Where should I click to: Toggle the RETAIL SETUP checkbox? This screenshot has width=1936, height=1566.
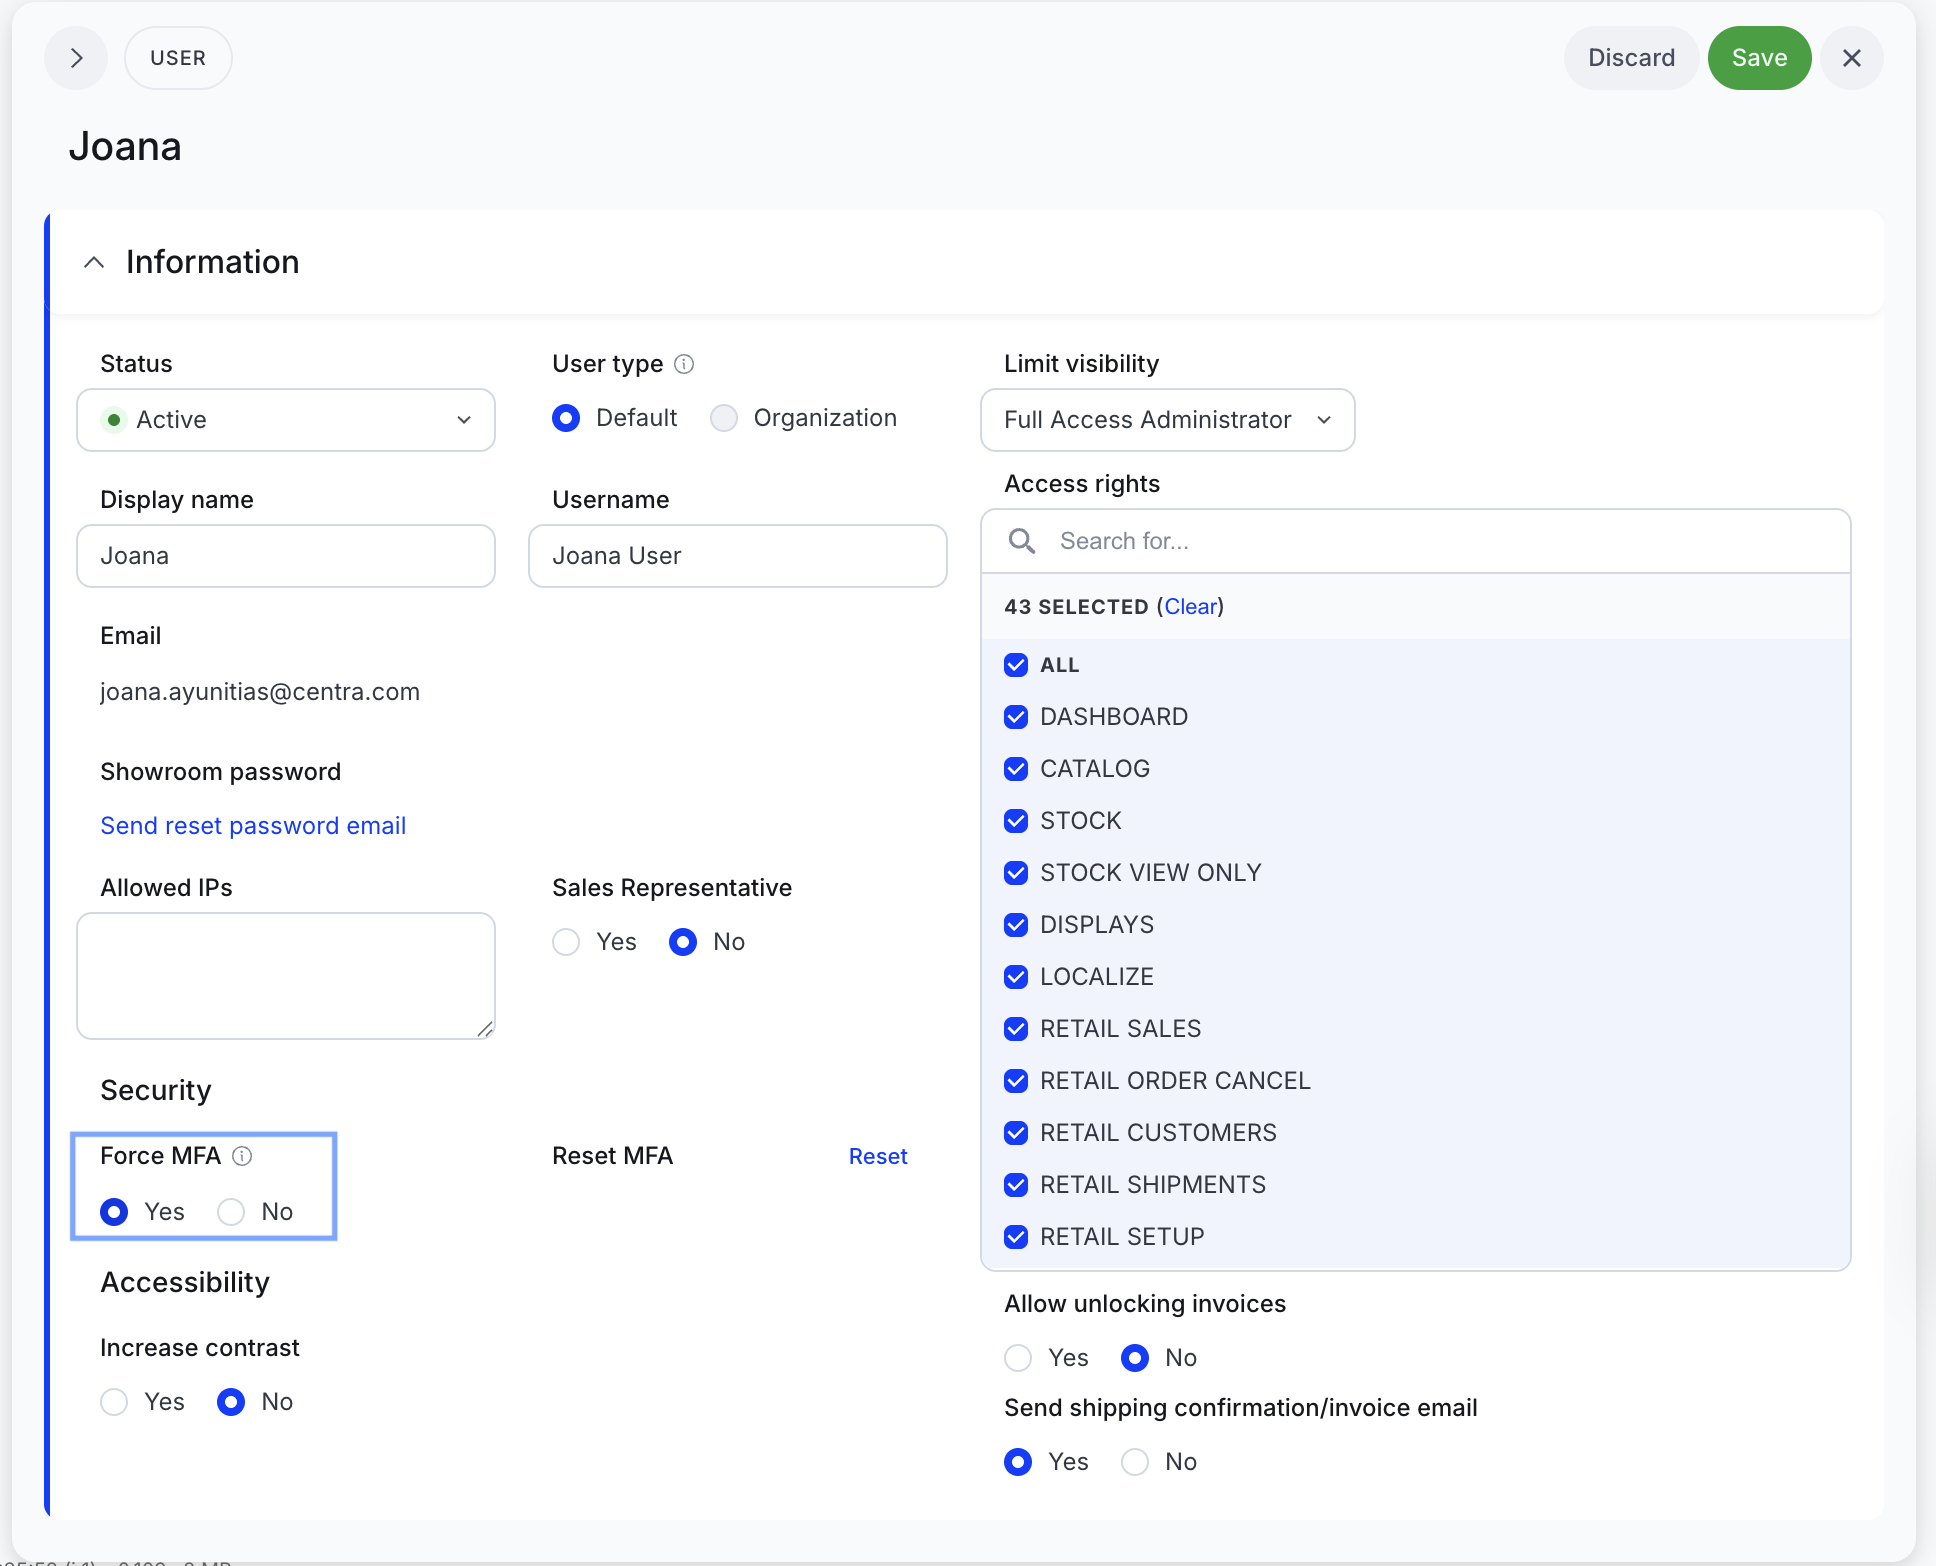click(1016, 1237)
